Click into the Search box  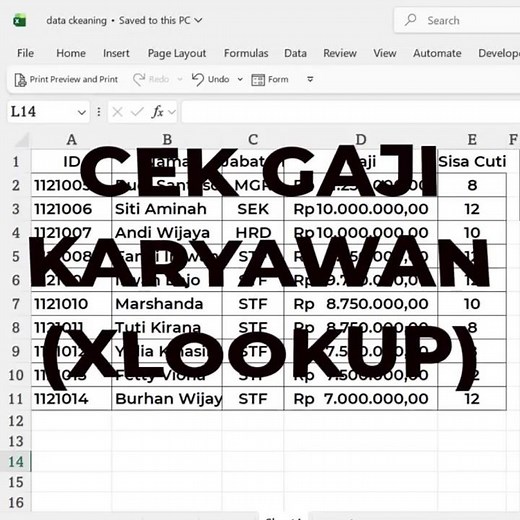(x=457, y=20)
